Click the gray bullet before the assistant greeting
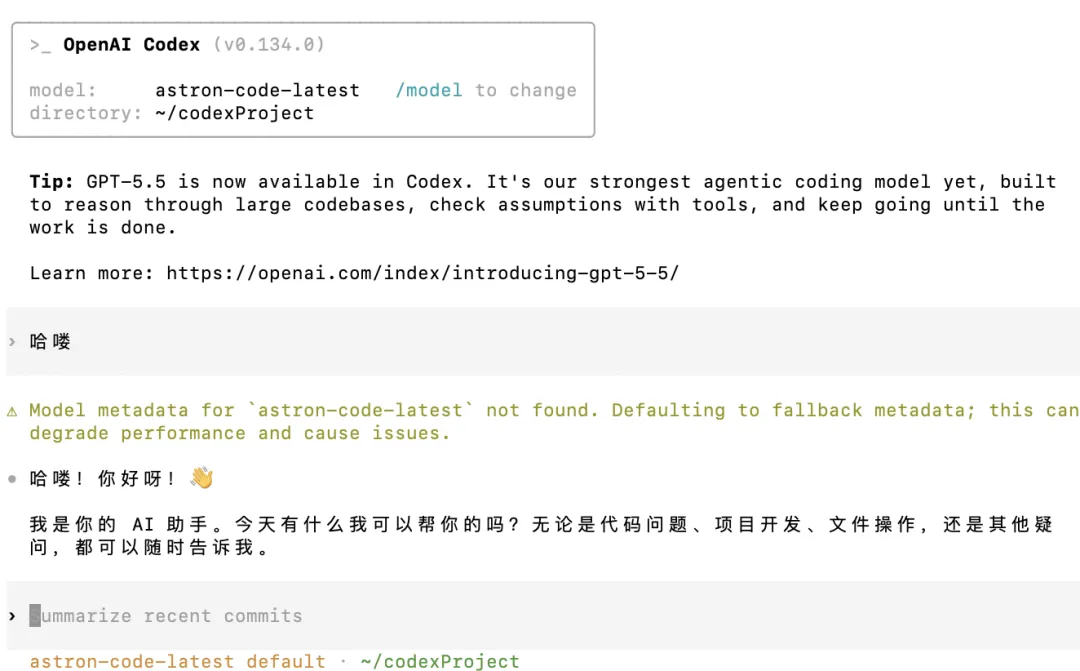Viewport: 1080px width, 671px height. click(x=12, y=479)
